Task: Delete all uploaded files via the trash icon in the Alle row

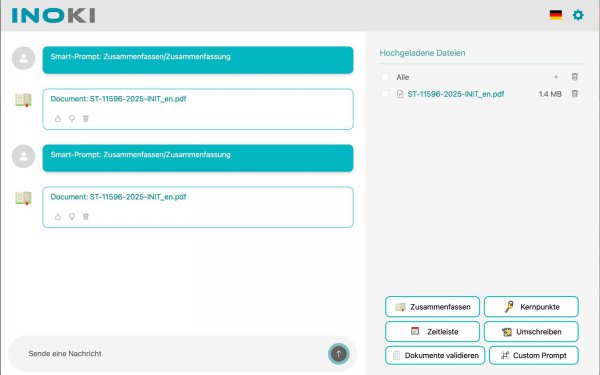Action: point(575,77)
